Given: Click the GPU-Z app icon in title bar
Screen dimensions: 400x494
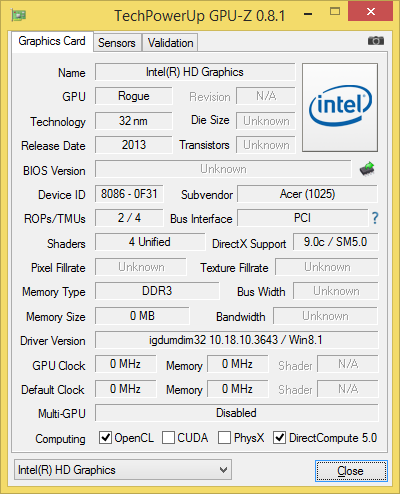Looking at the screenshot, I should pyautogui.click(x=19, y=15).
